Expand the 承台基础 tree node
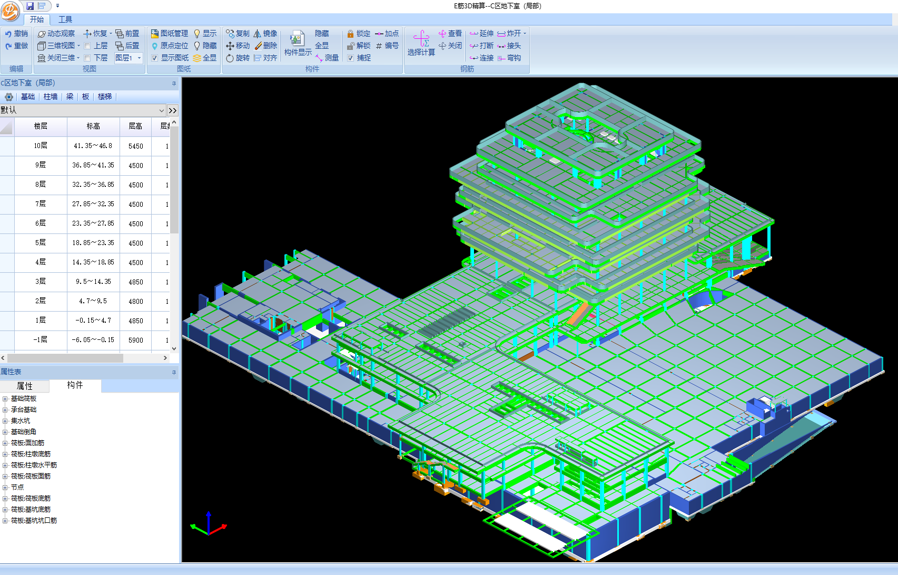 tap(5, 410)
